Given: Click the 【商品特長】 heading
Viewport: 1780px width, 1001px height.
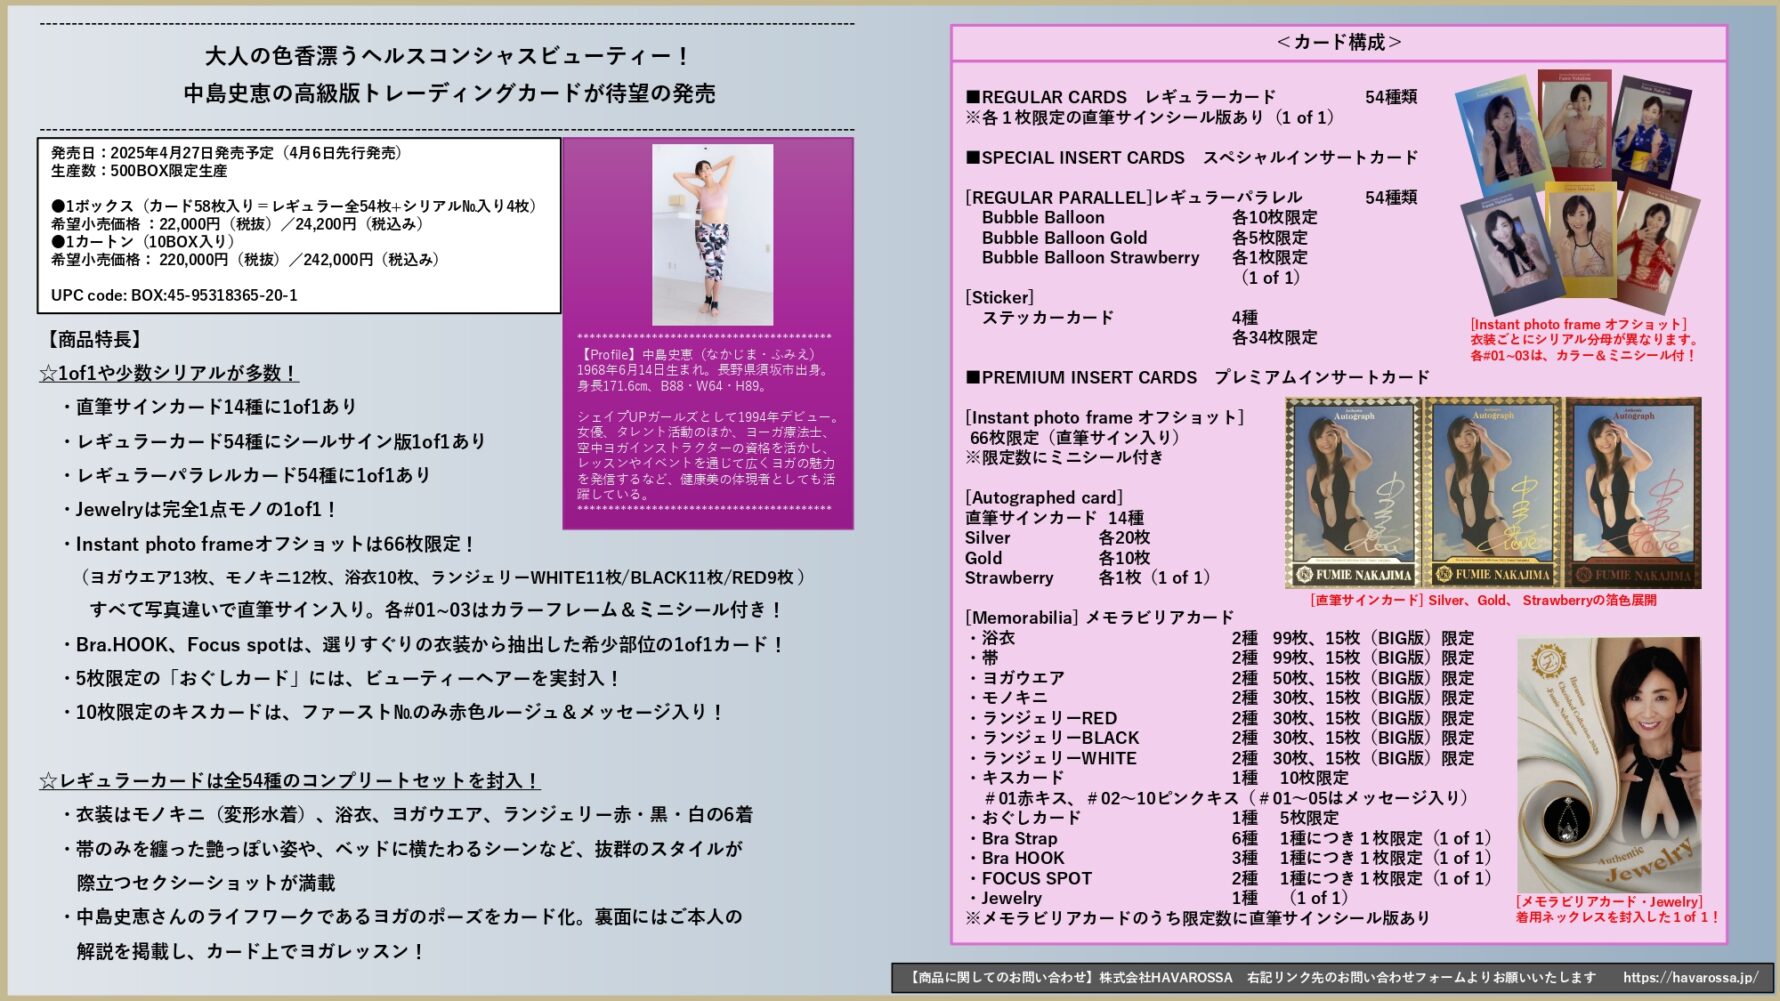Looking at the screenshot, I should click(94, 339).
